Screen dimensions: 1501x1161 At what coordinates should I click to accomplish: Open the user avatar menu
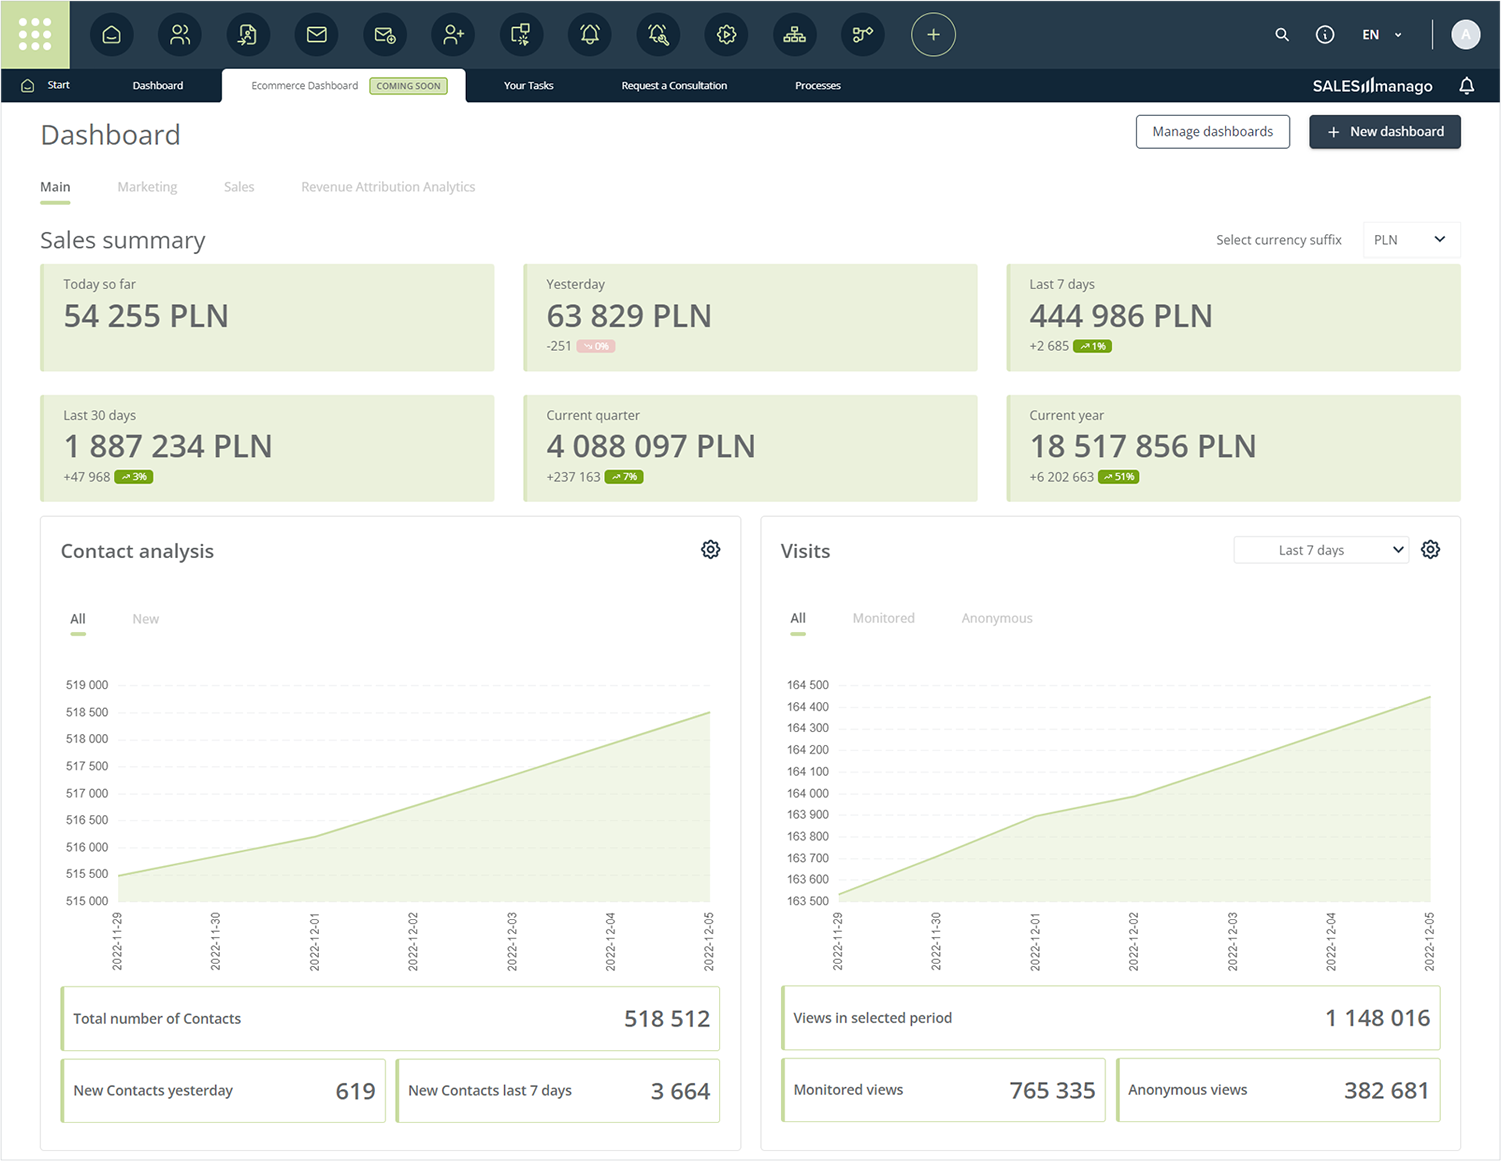tap(1465, 35)
